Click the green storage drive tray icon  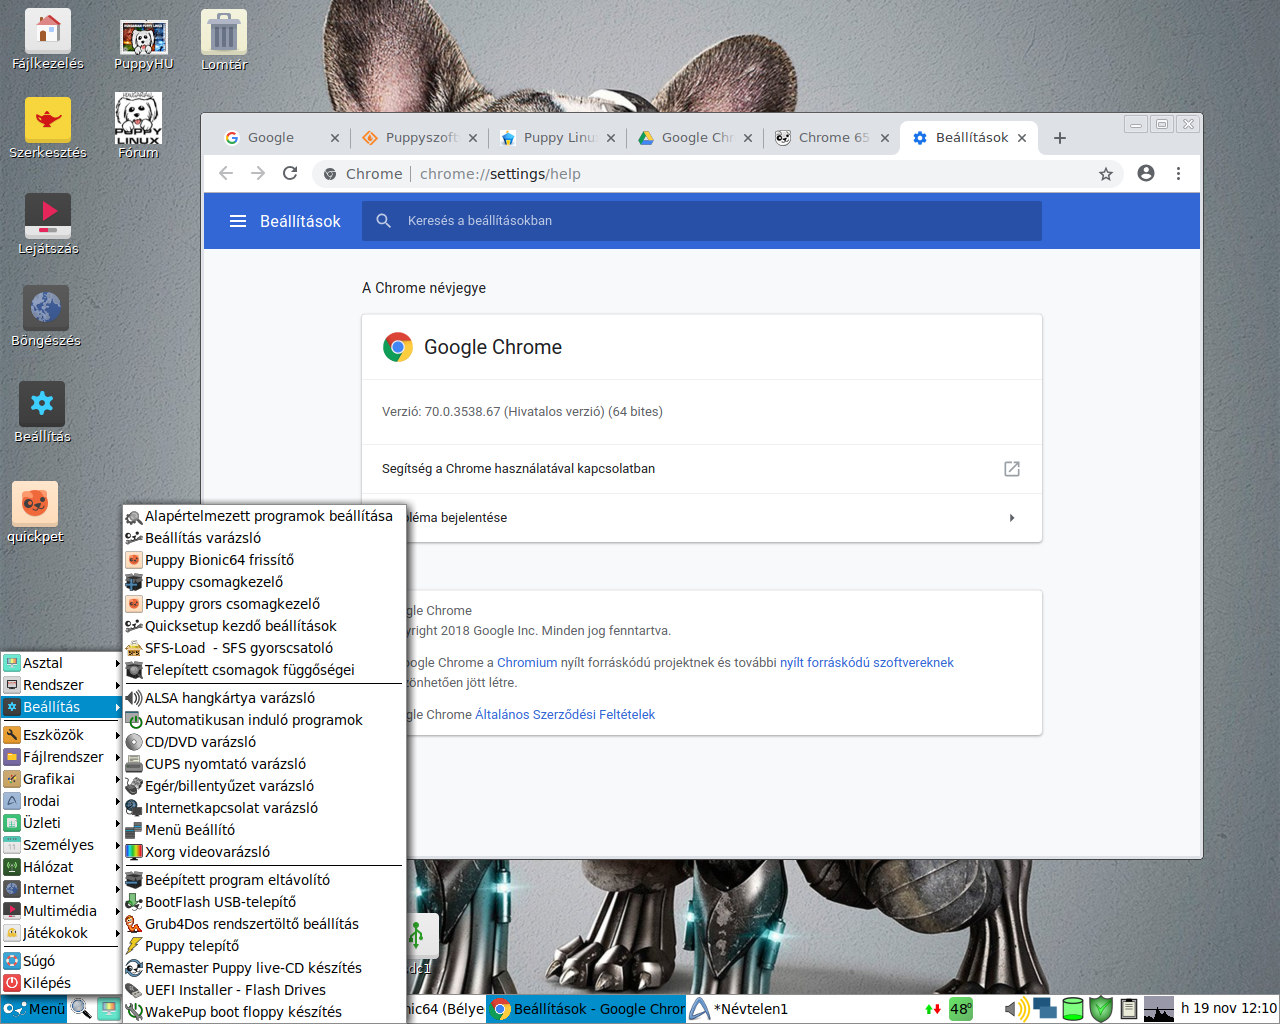[x=1073, y=1009]
